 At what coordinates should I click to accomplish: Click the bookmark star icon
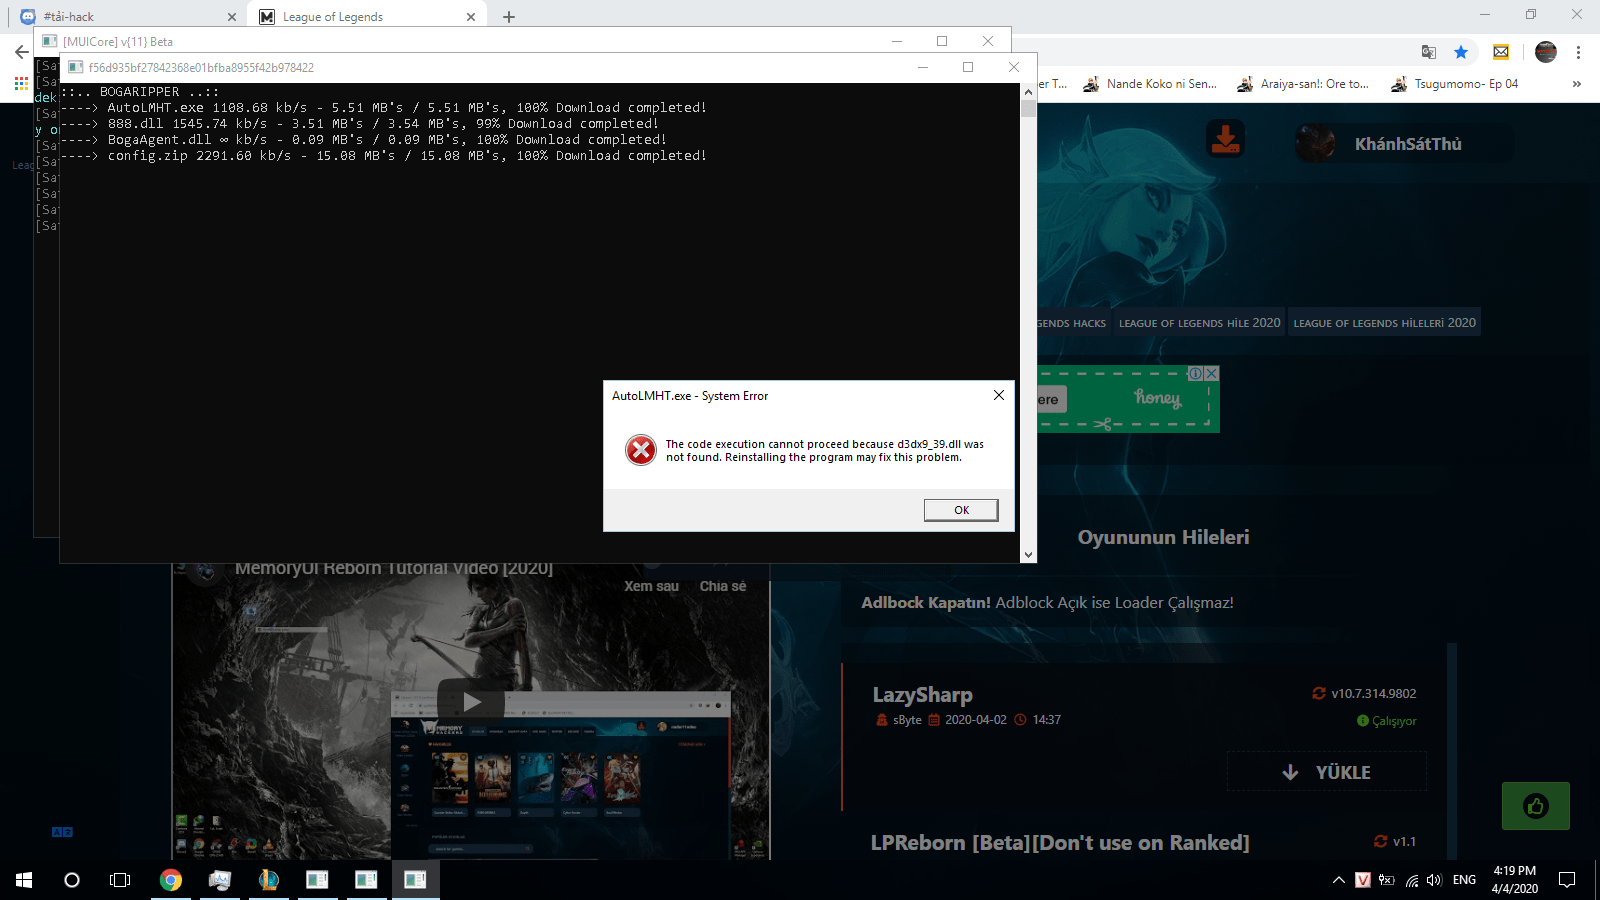coord(1461,52)
